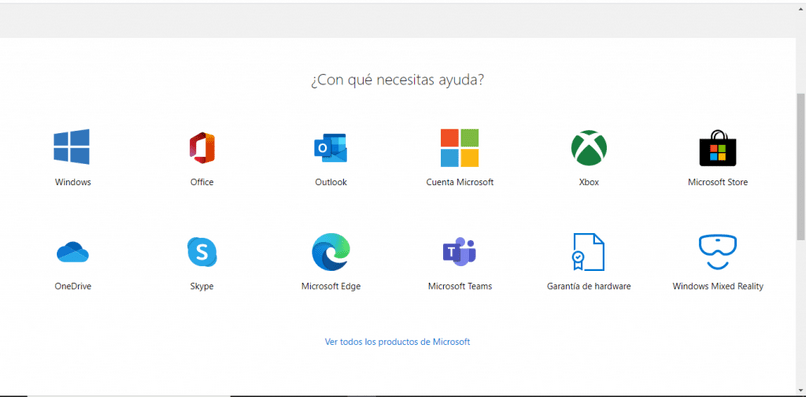Image resolution: width=806 pixels, height=397 pixels.
Task: Open the Cuenta Microsoft four-color logo
Action: click(x=460, y=148)
